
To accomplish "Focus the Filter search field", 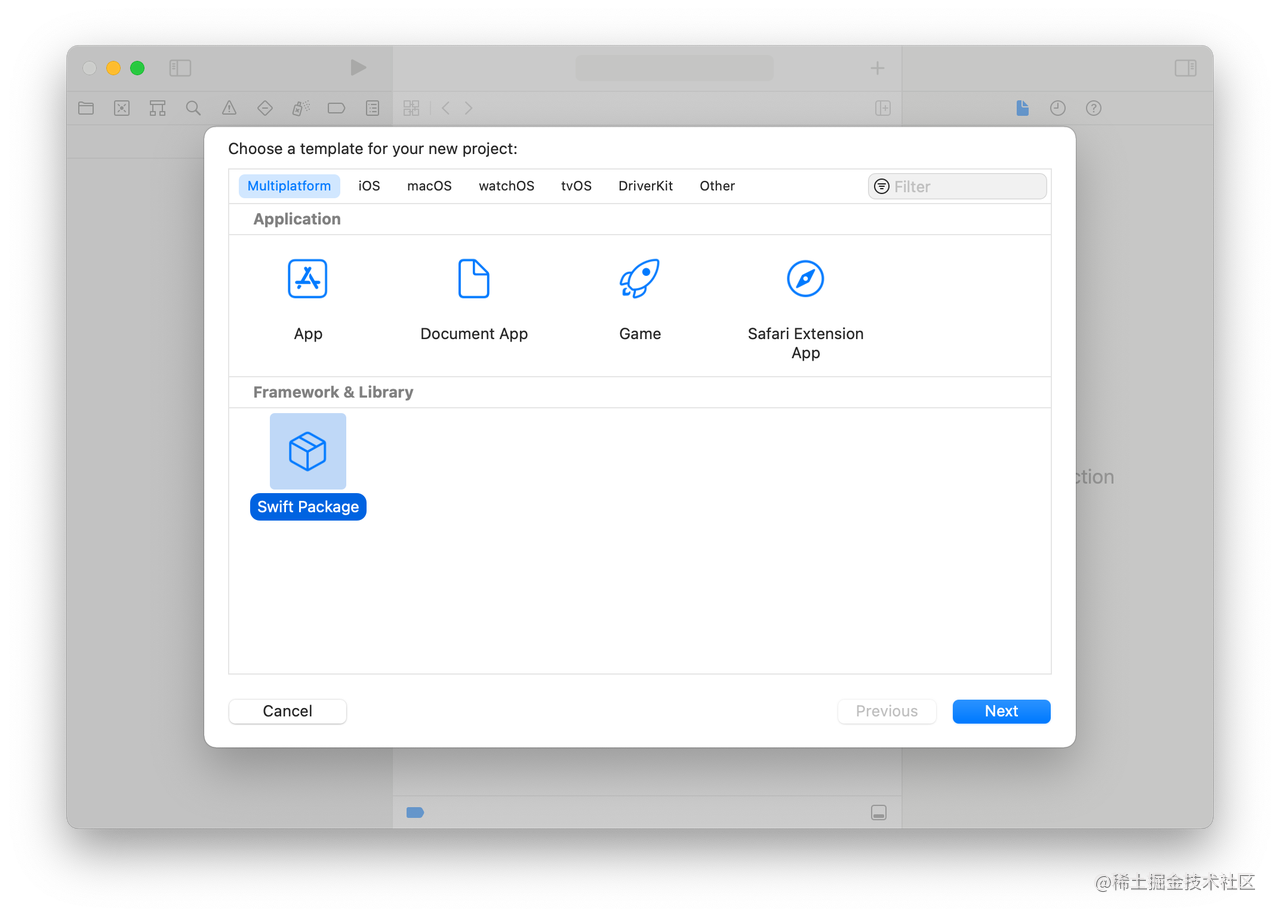I will [x=958, y=186].
